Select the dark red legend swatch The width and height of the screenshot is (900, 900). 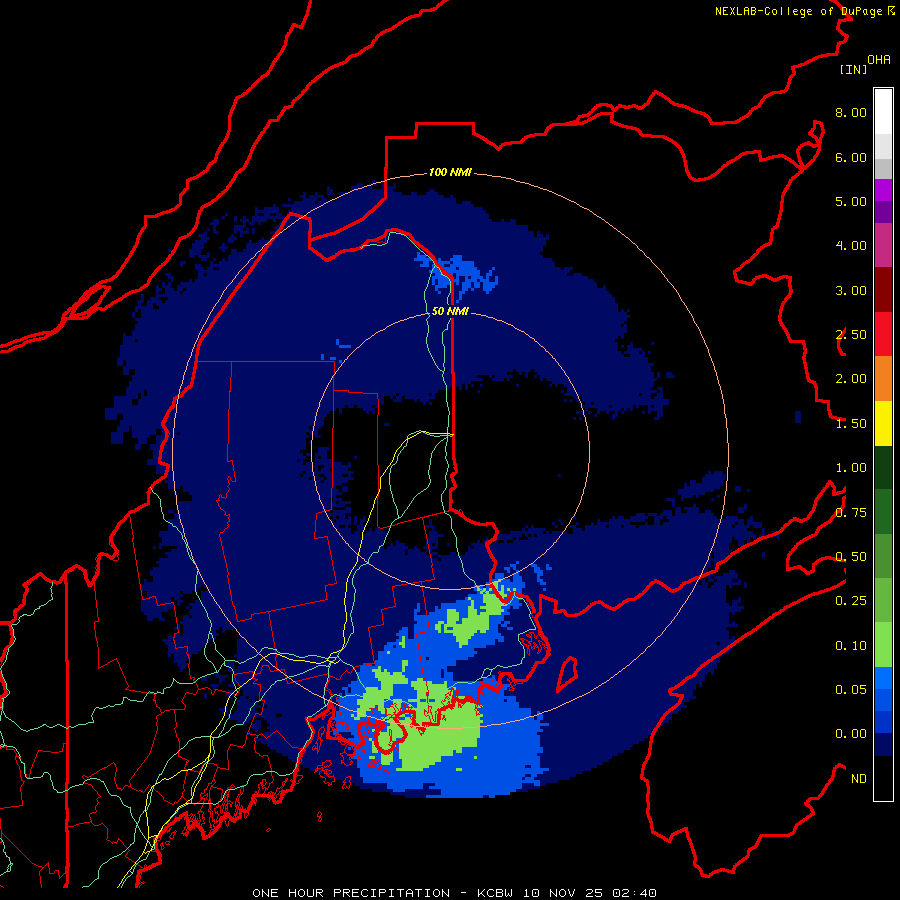(883, 290)
